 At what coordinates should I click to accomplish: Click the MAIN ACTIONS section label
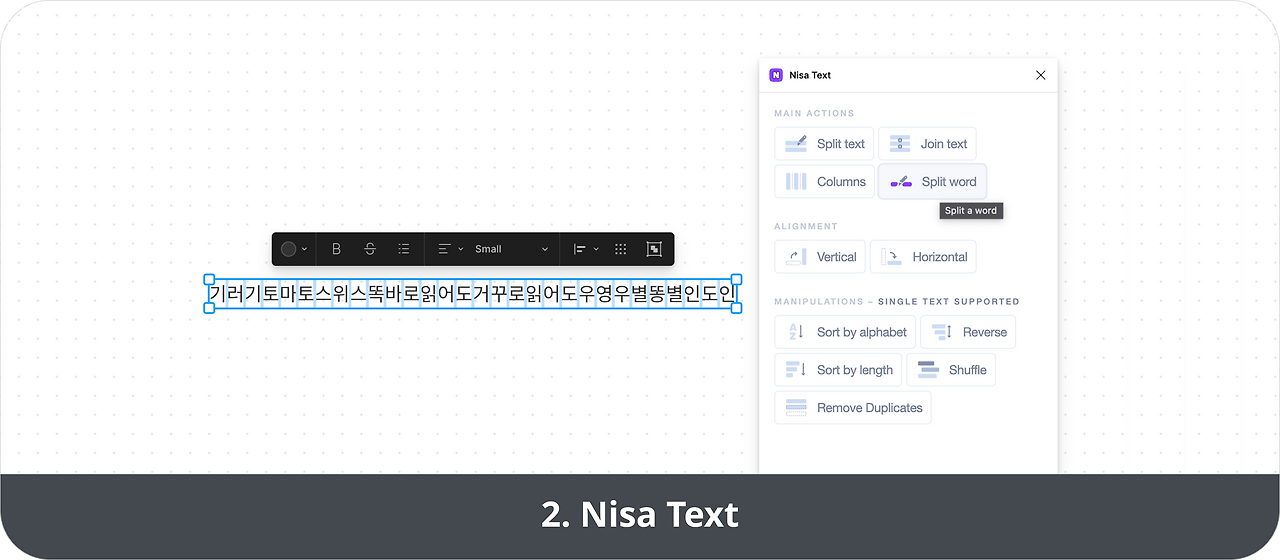click(x=814, y=113)
